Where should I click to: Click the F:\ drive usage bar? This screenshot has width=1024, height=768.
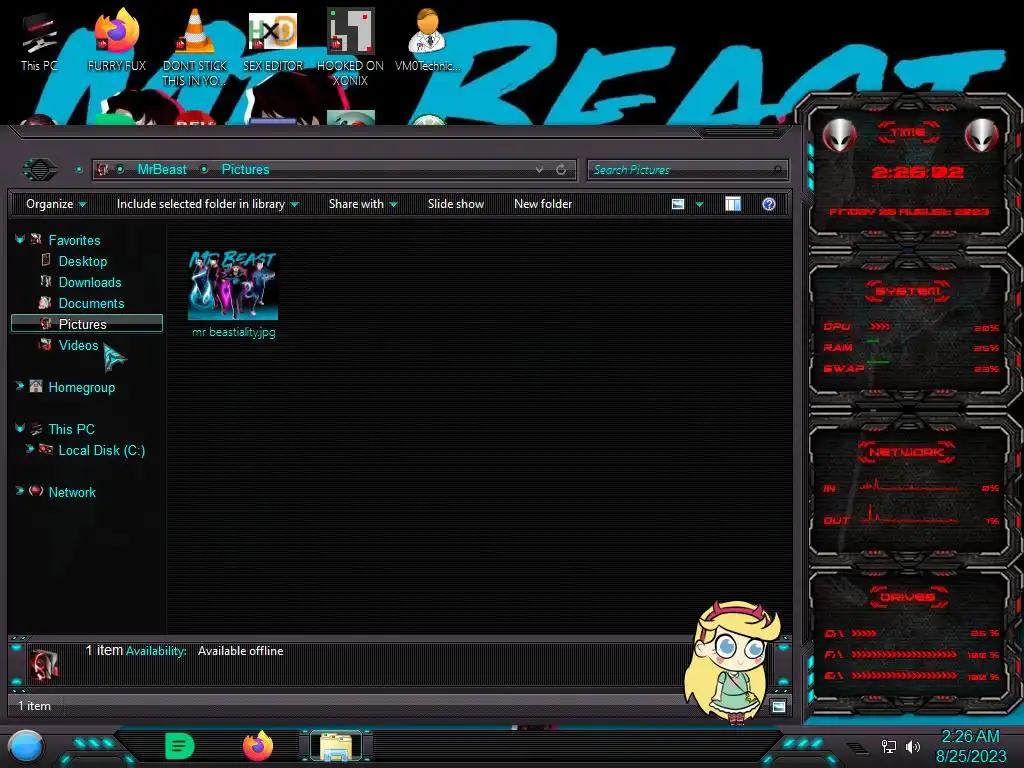tap(904, 654)
